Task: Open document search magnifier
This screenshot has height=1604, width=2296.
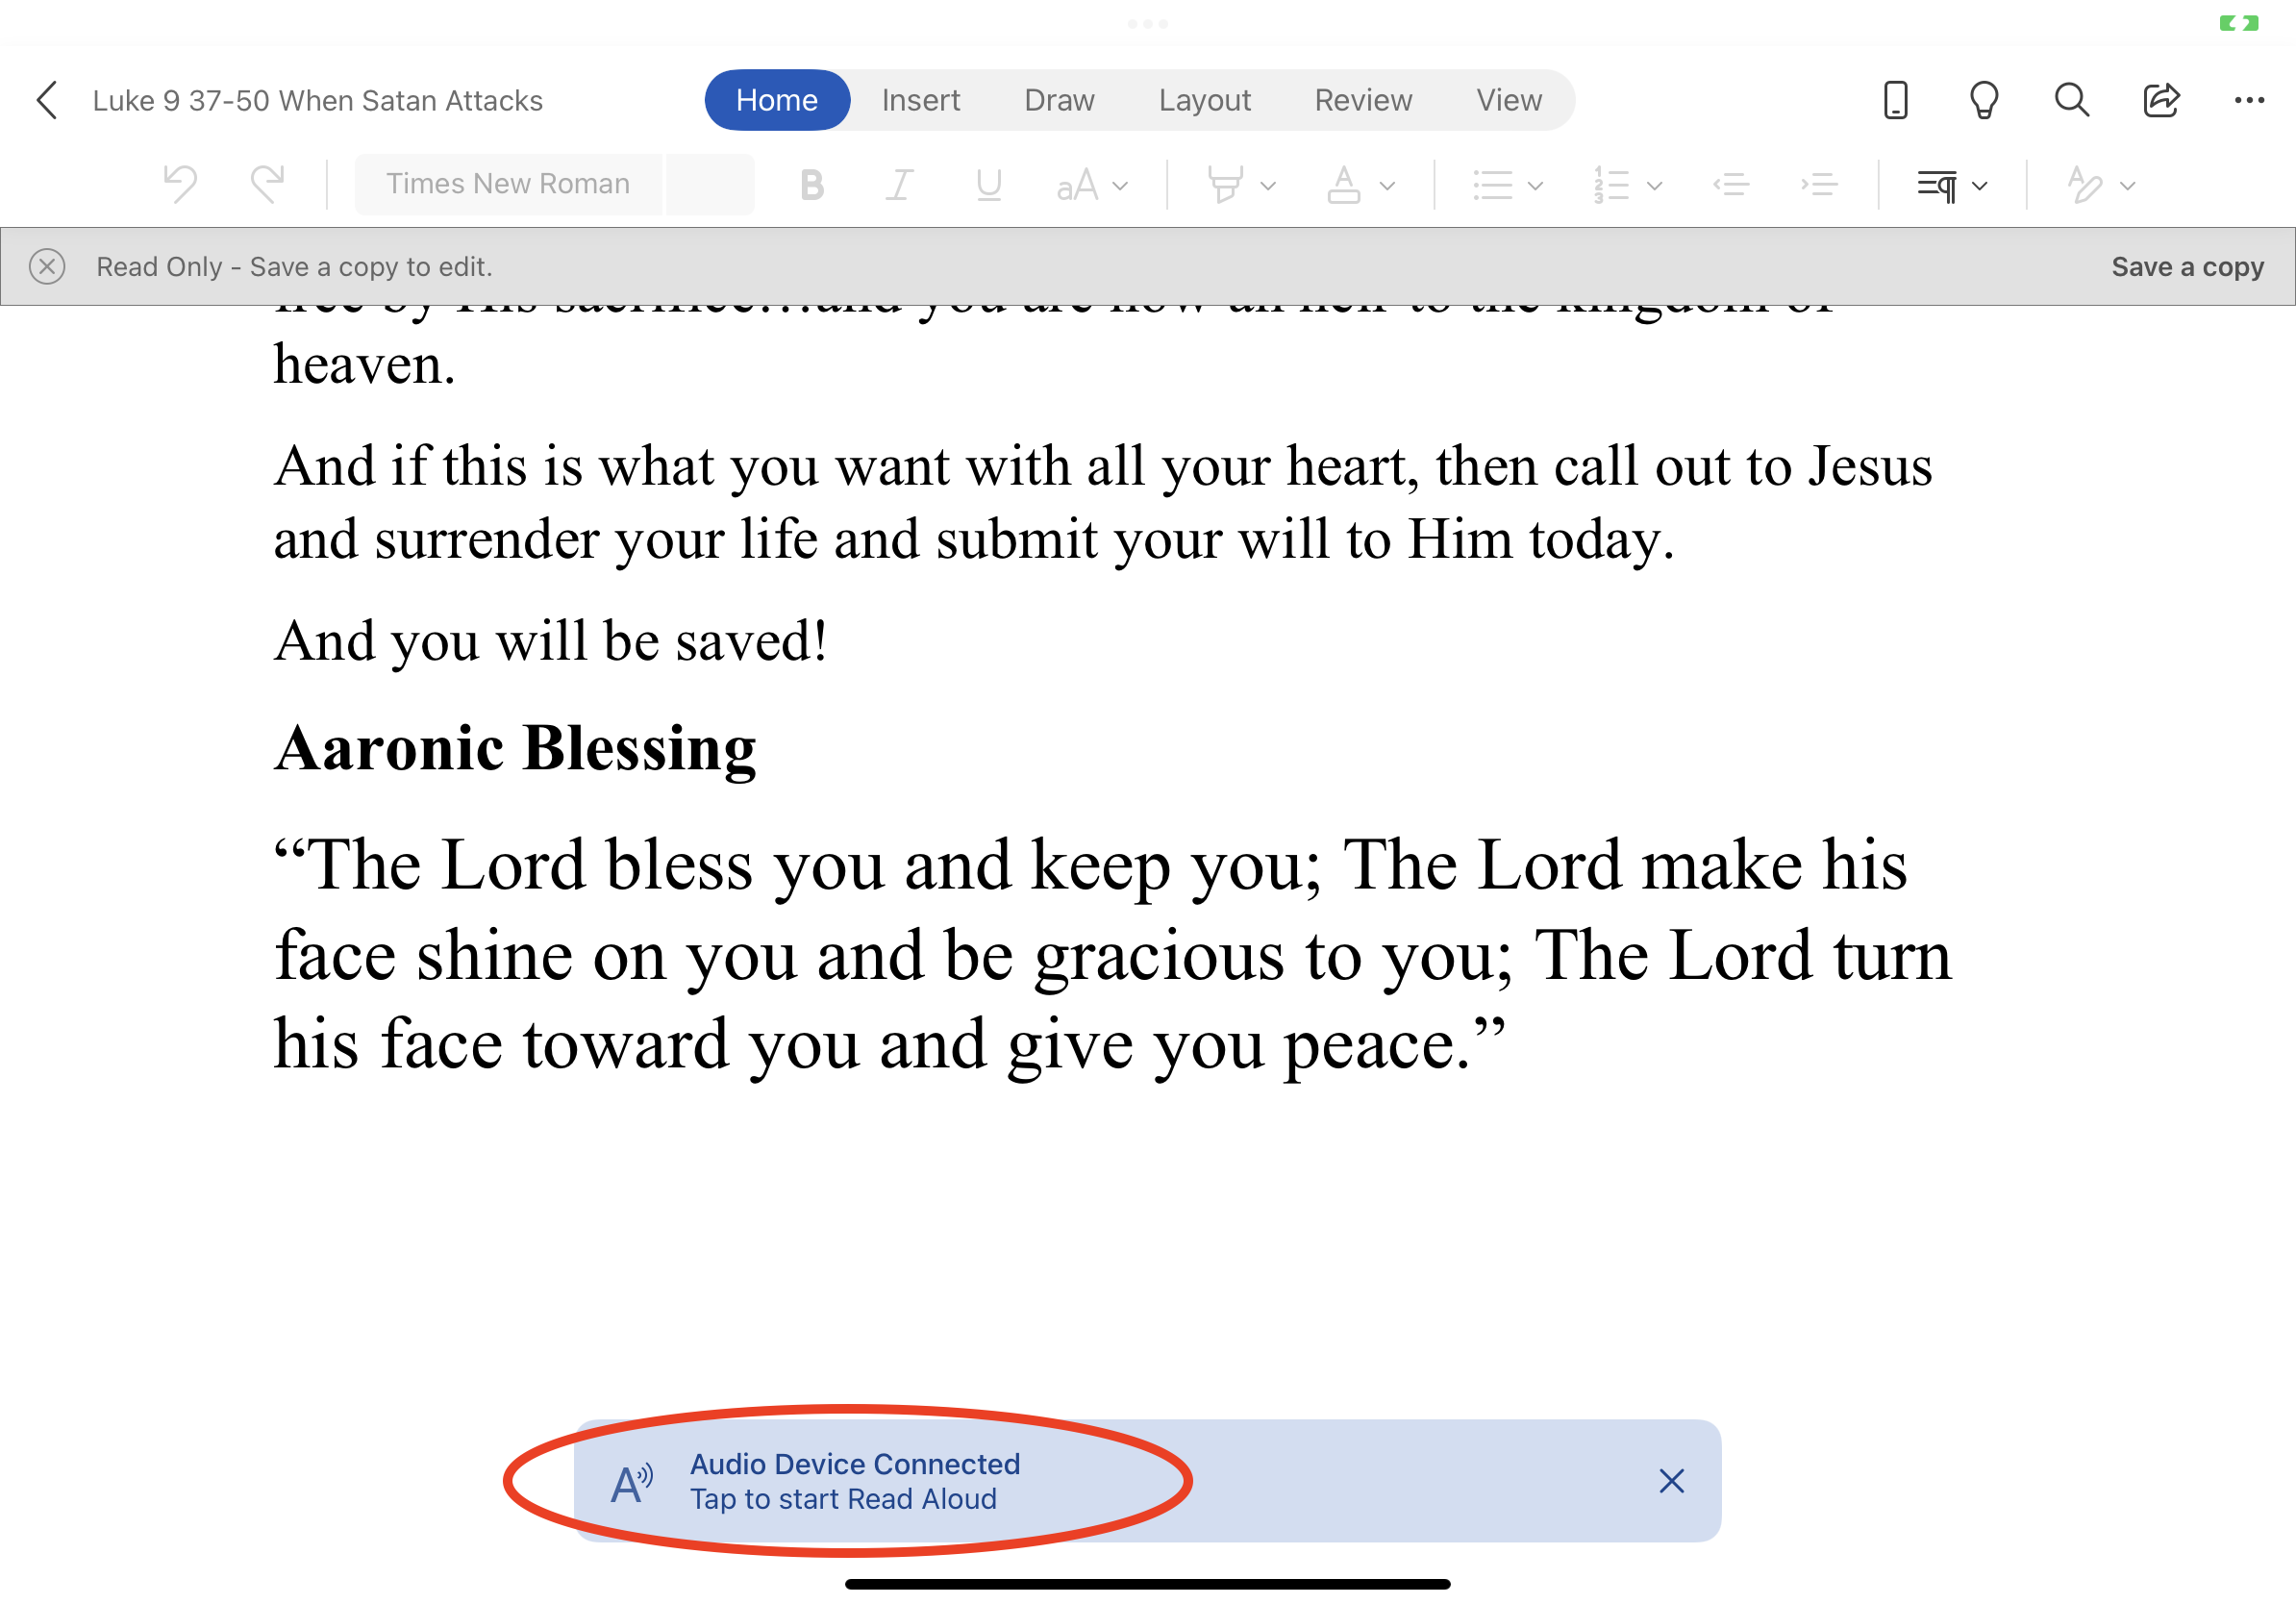Action: (x=2071, y=100)
